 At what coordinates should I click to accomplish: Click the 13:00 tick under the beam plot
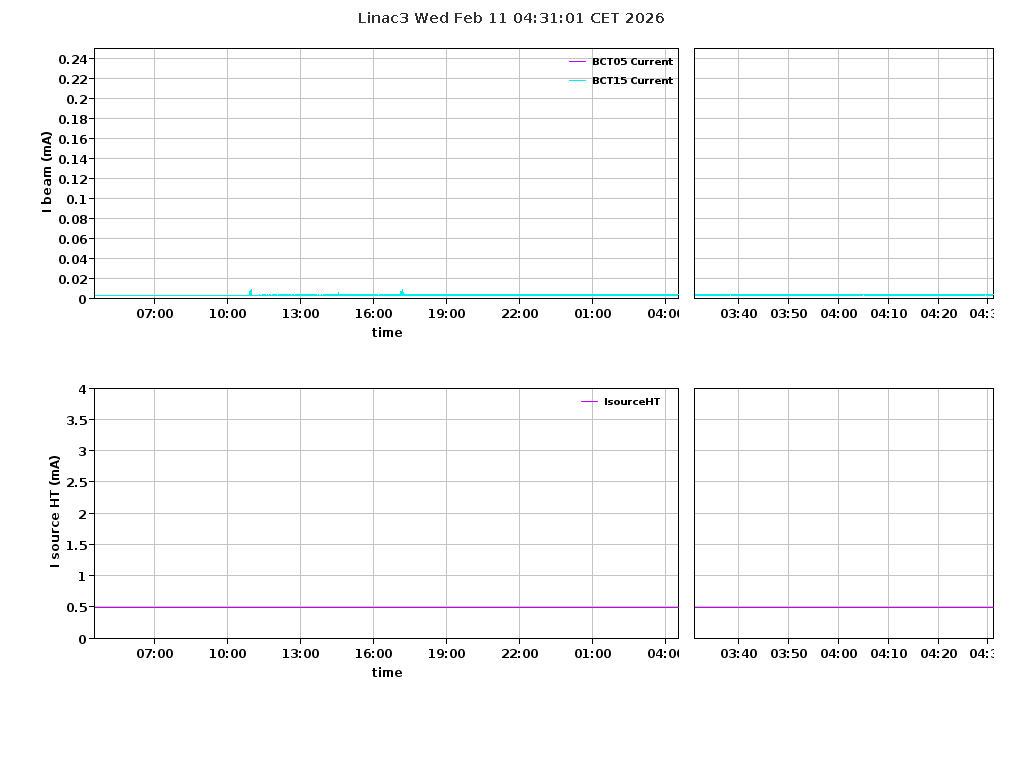click(x=300, y=314)
